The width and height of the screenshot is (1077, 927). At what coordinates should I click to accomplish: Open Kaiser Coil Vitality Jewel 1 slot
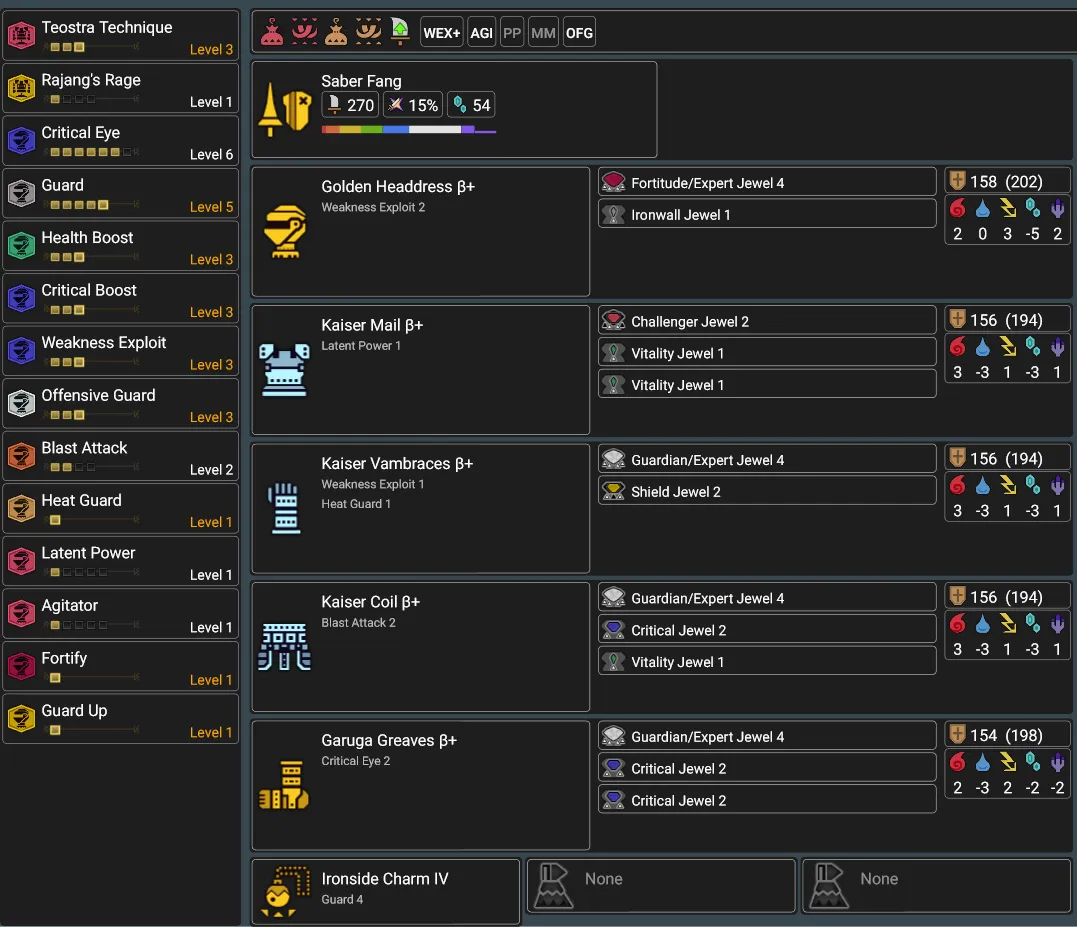(767, 661)
